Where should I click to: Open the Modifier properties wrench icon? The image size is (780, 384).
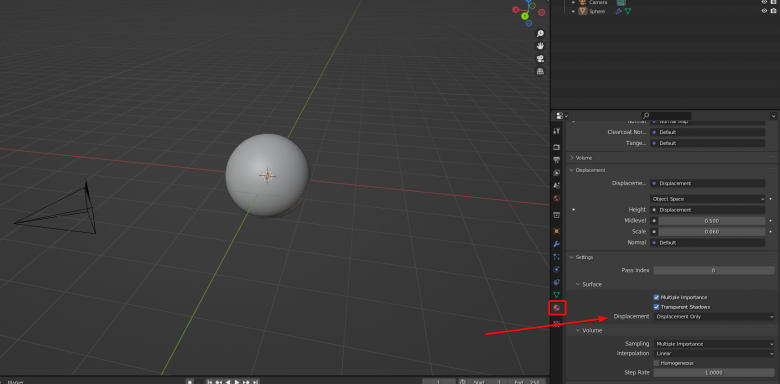point(557,244)
